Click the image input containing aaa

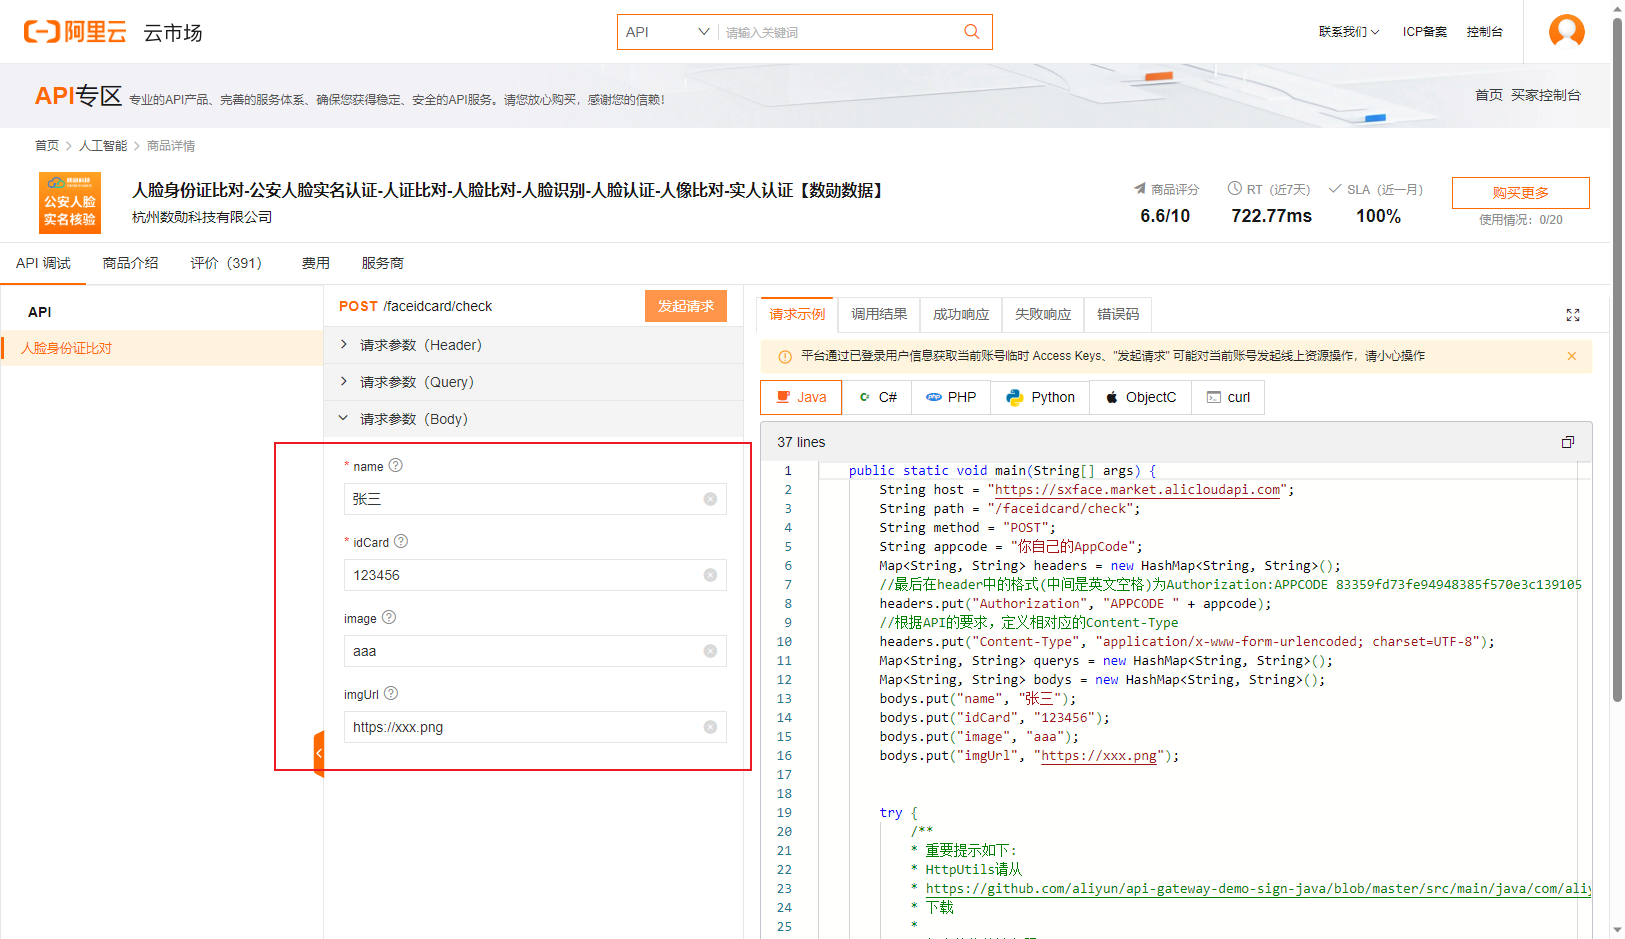pos(535,651)
